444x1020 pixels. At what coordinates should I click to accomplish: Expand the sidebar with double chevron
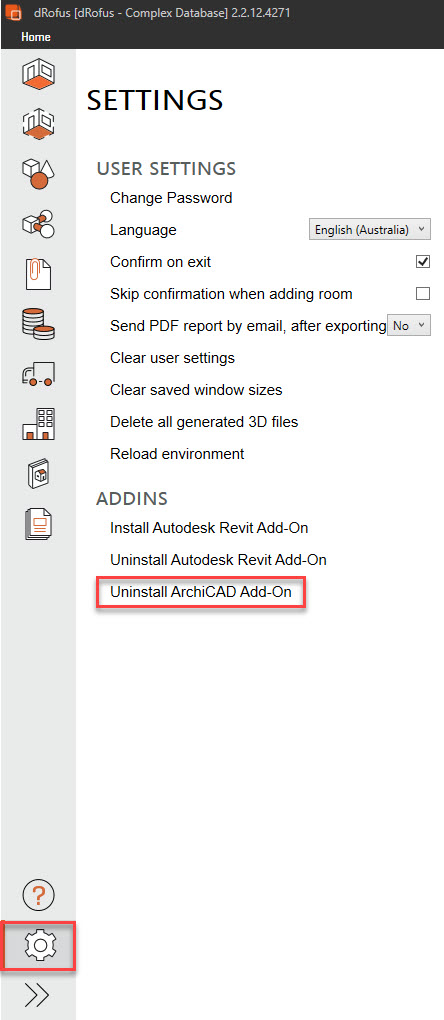pyautogui.click(x=38, y=995)
